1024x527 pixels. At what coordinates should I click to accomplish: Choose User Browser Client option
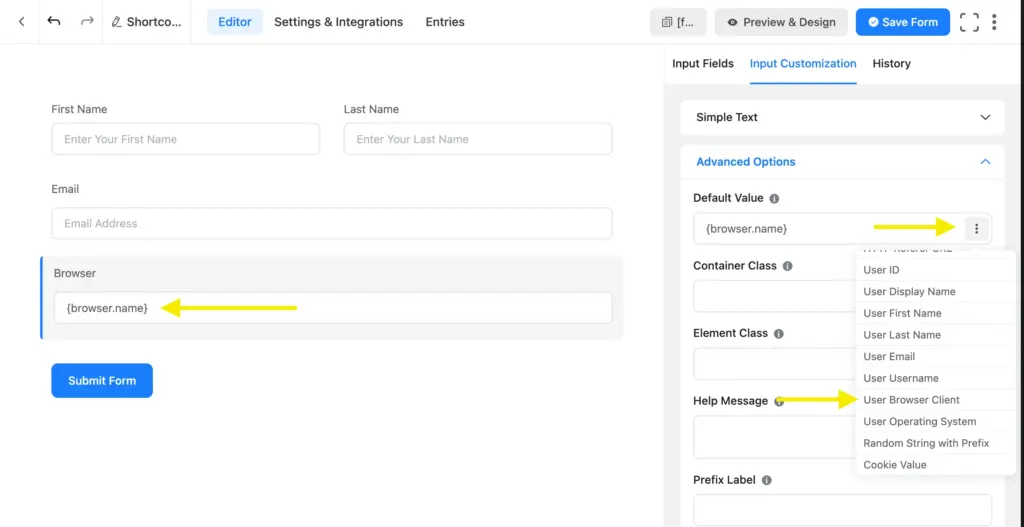tap(935, 400)
